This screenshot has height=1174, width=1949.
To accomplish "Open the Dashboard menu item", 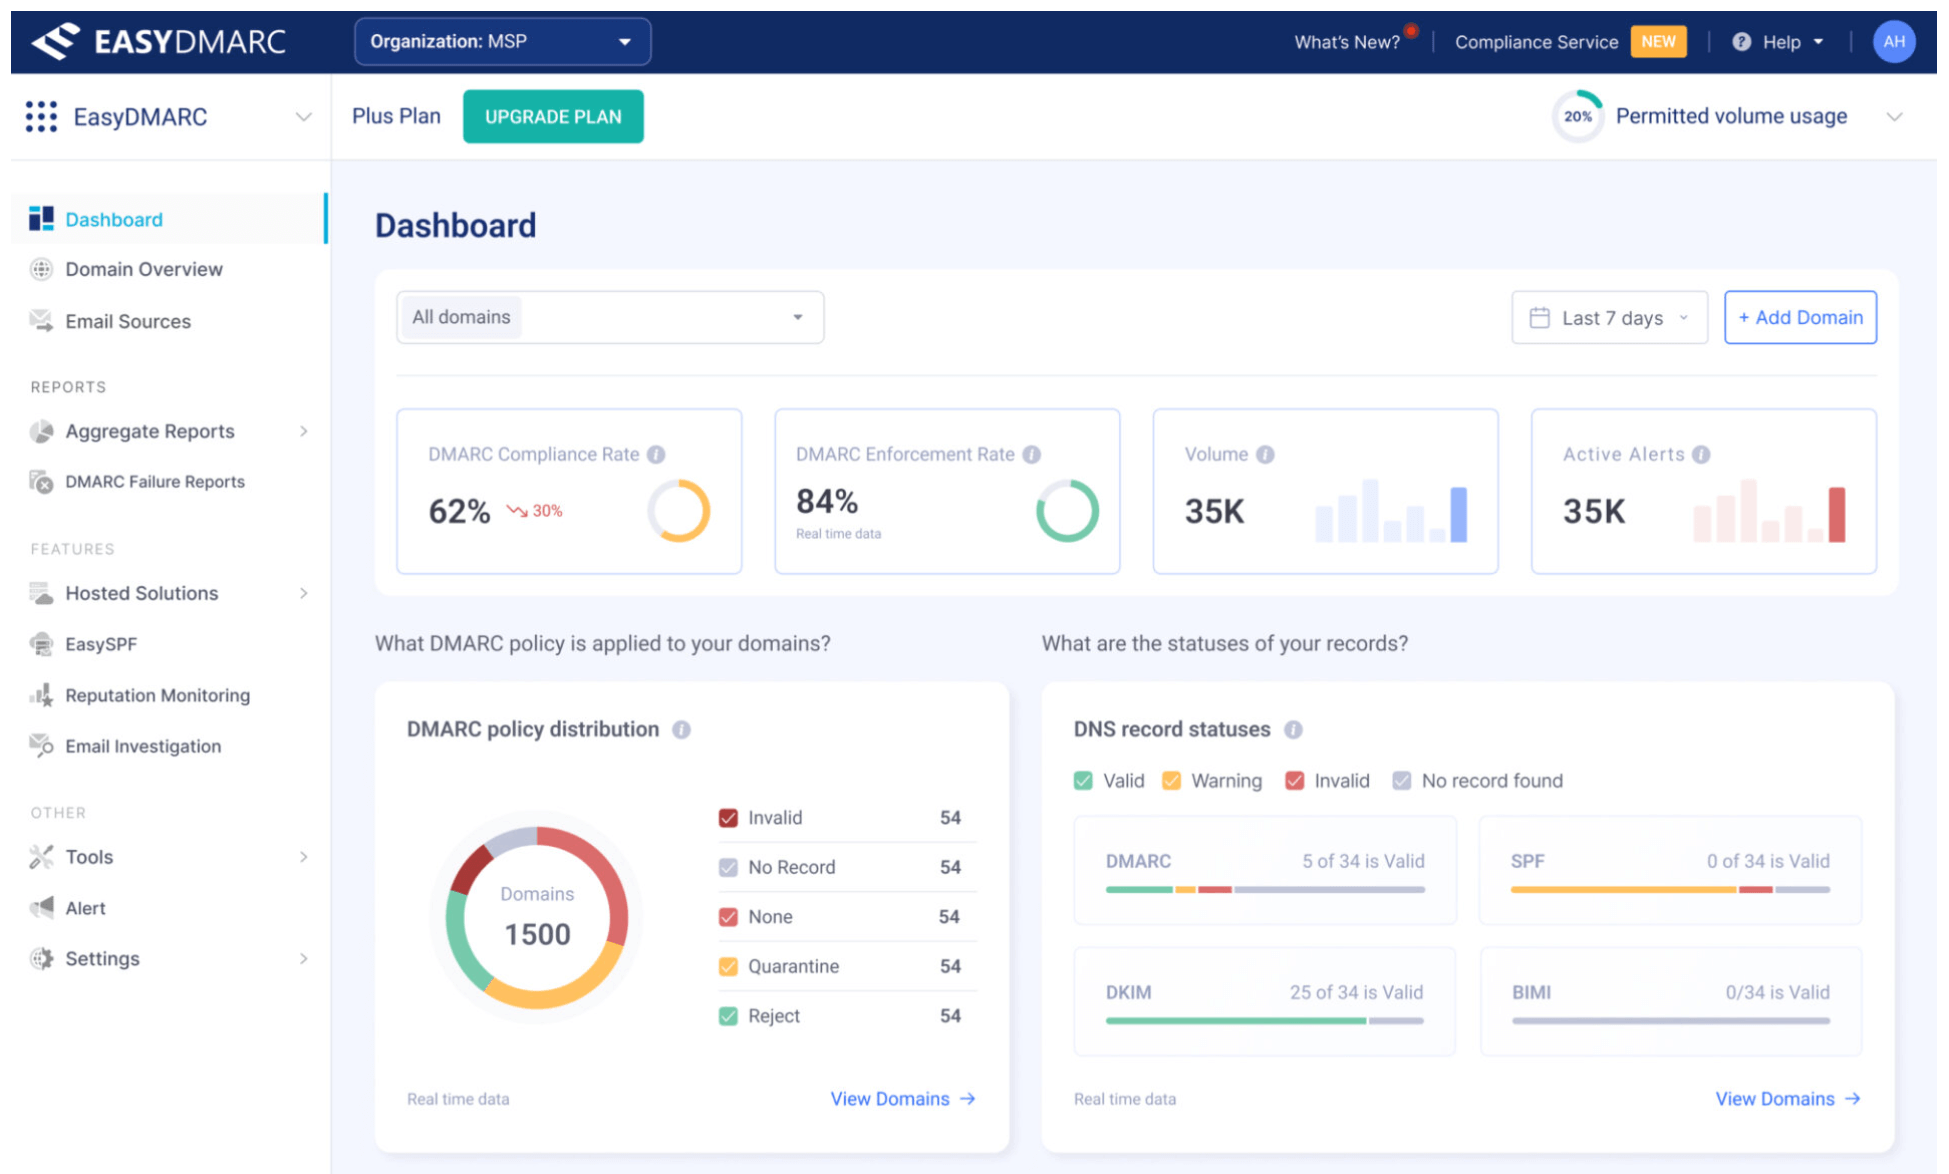I will point(170,218).
